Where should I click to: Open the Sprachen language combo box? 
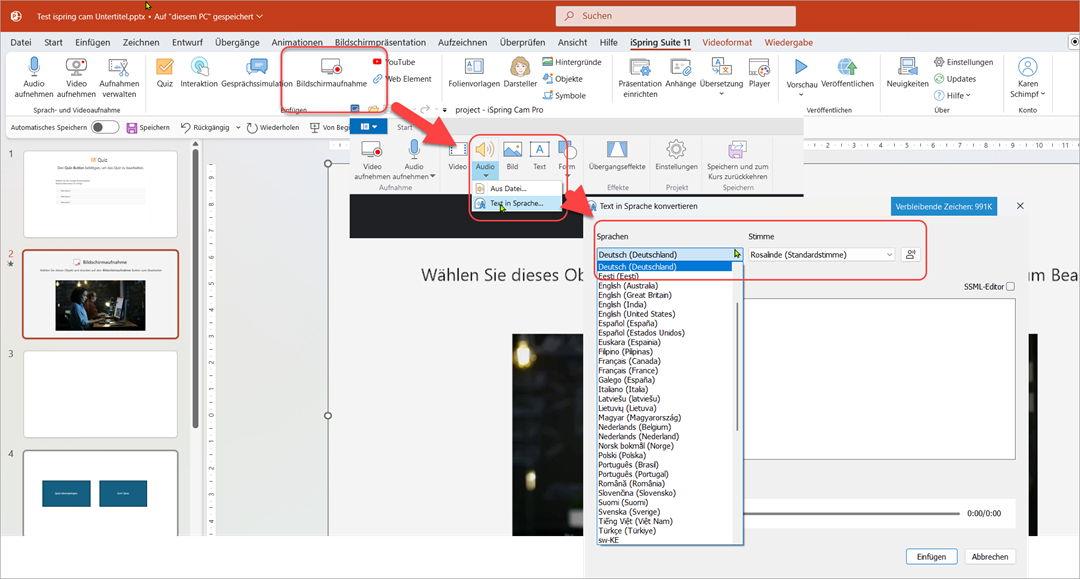click(670, 255)
